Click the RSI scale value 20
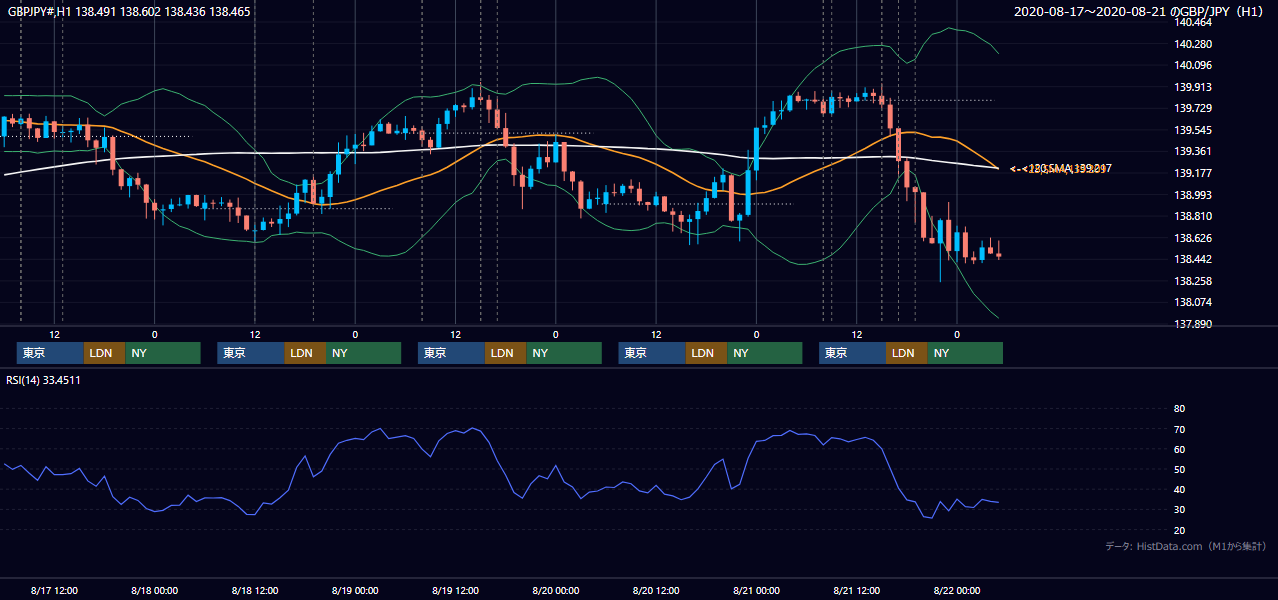 1179,530
